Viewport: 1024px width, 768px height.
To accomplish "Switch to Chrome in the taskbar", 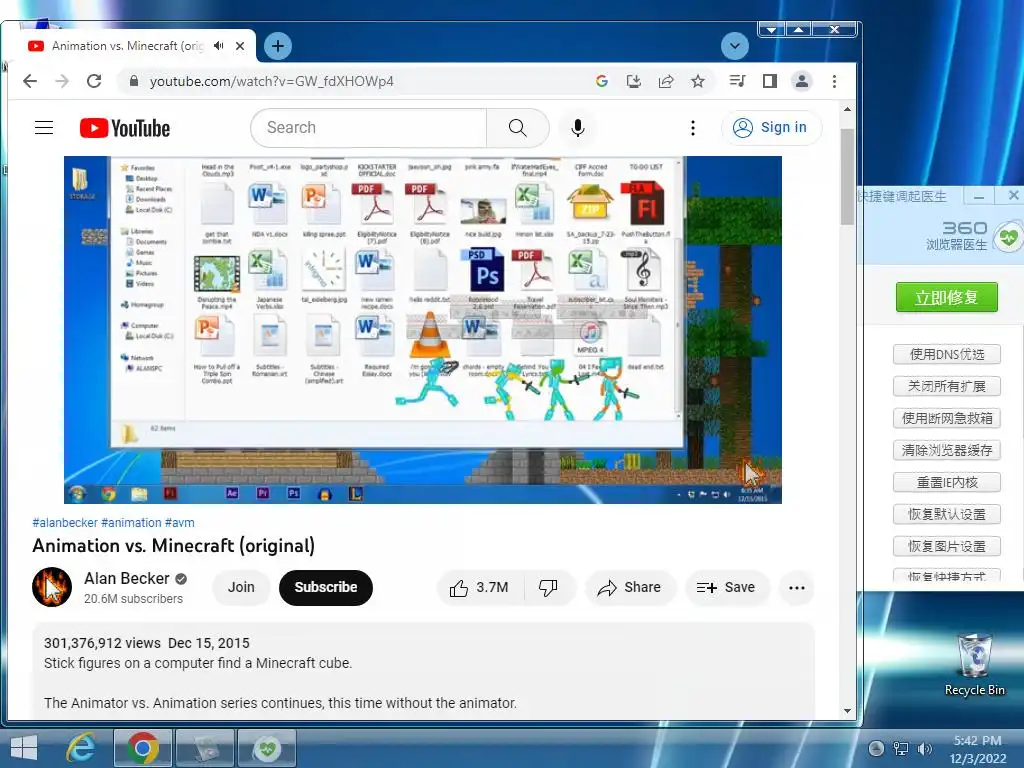I will (x=143, y=748).
